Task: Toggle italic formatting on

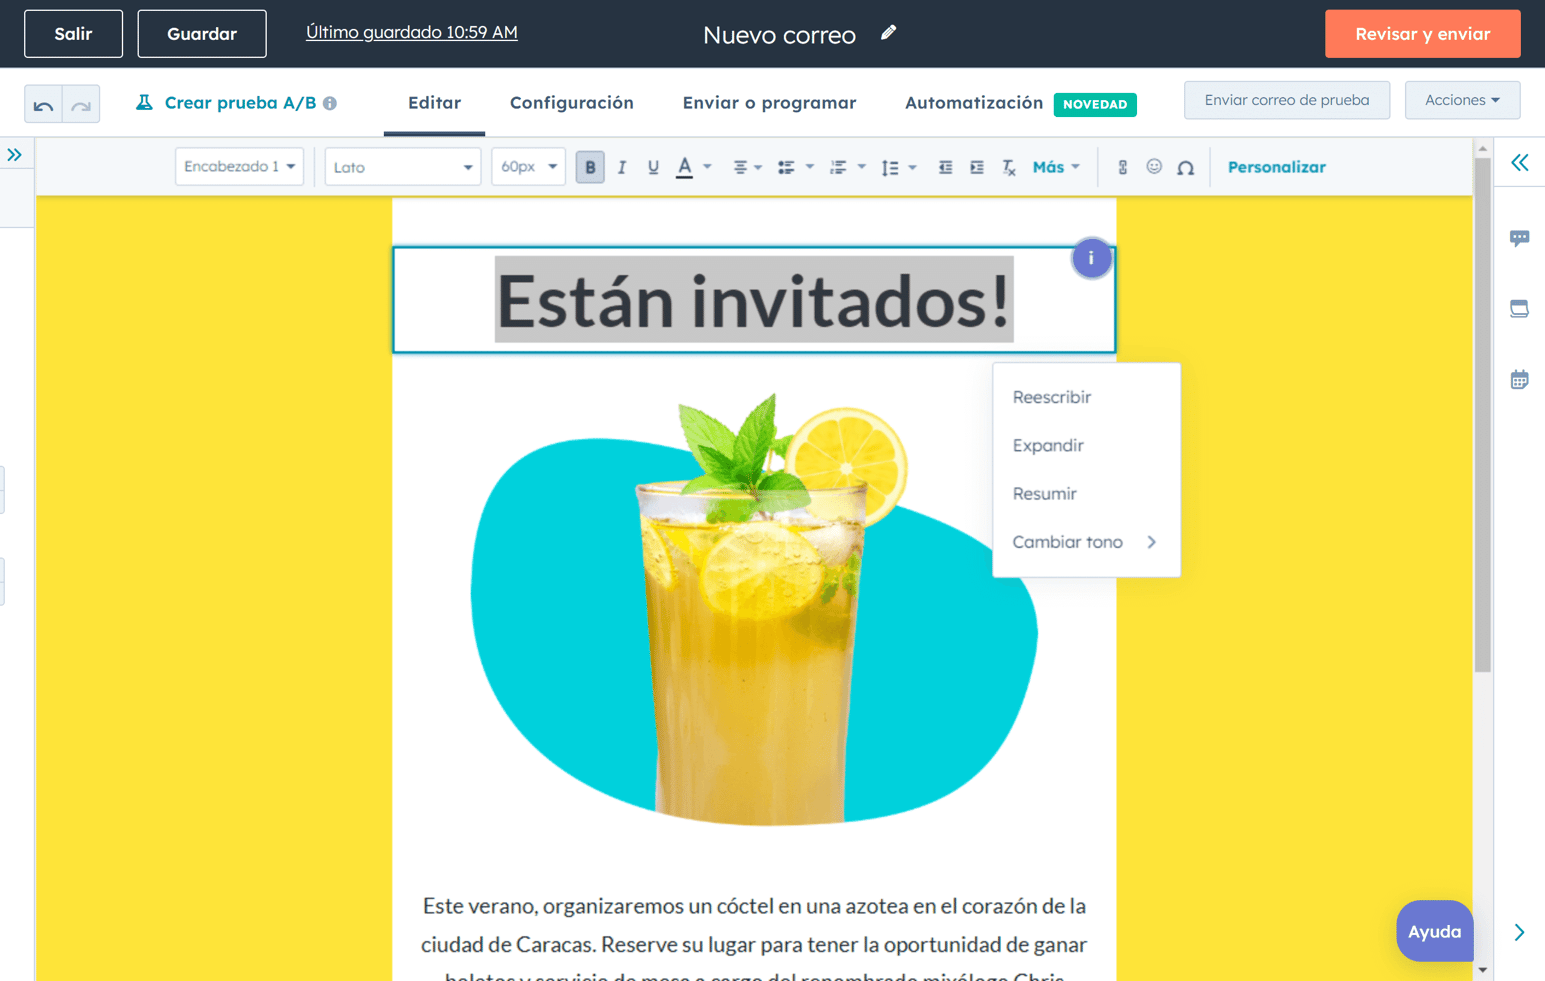Action: (x=621, y=166)
